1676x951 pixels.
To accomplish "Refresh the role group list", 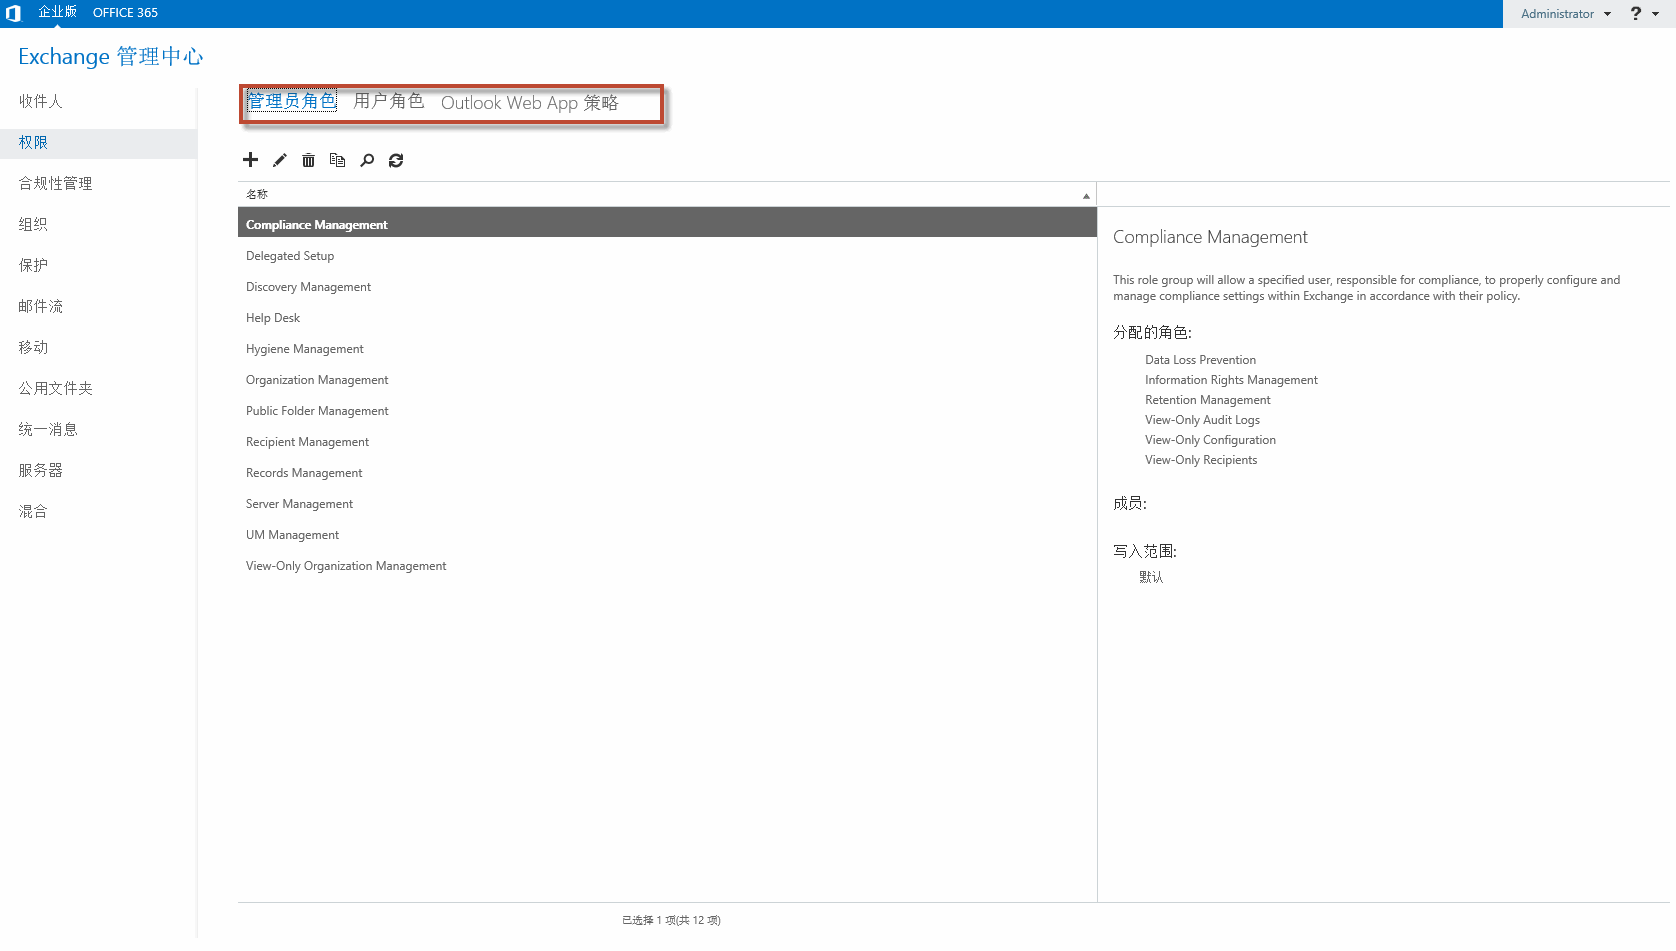I will coord(396,160).
